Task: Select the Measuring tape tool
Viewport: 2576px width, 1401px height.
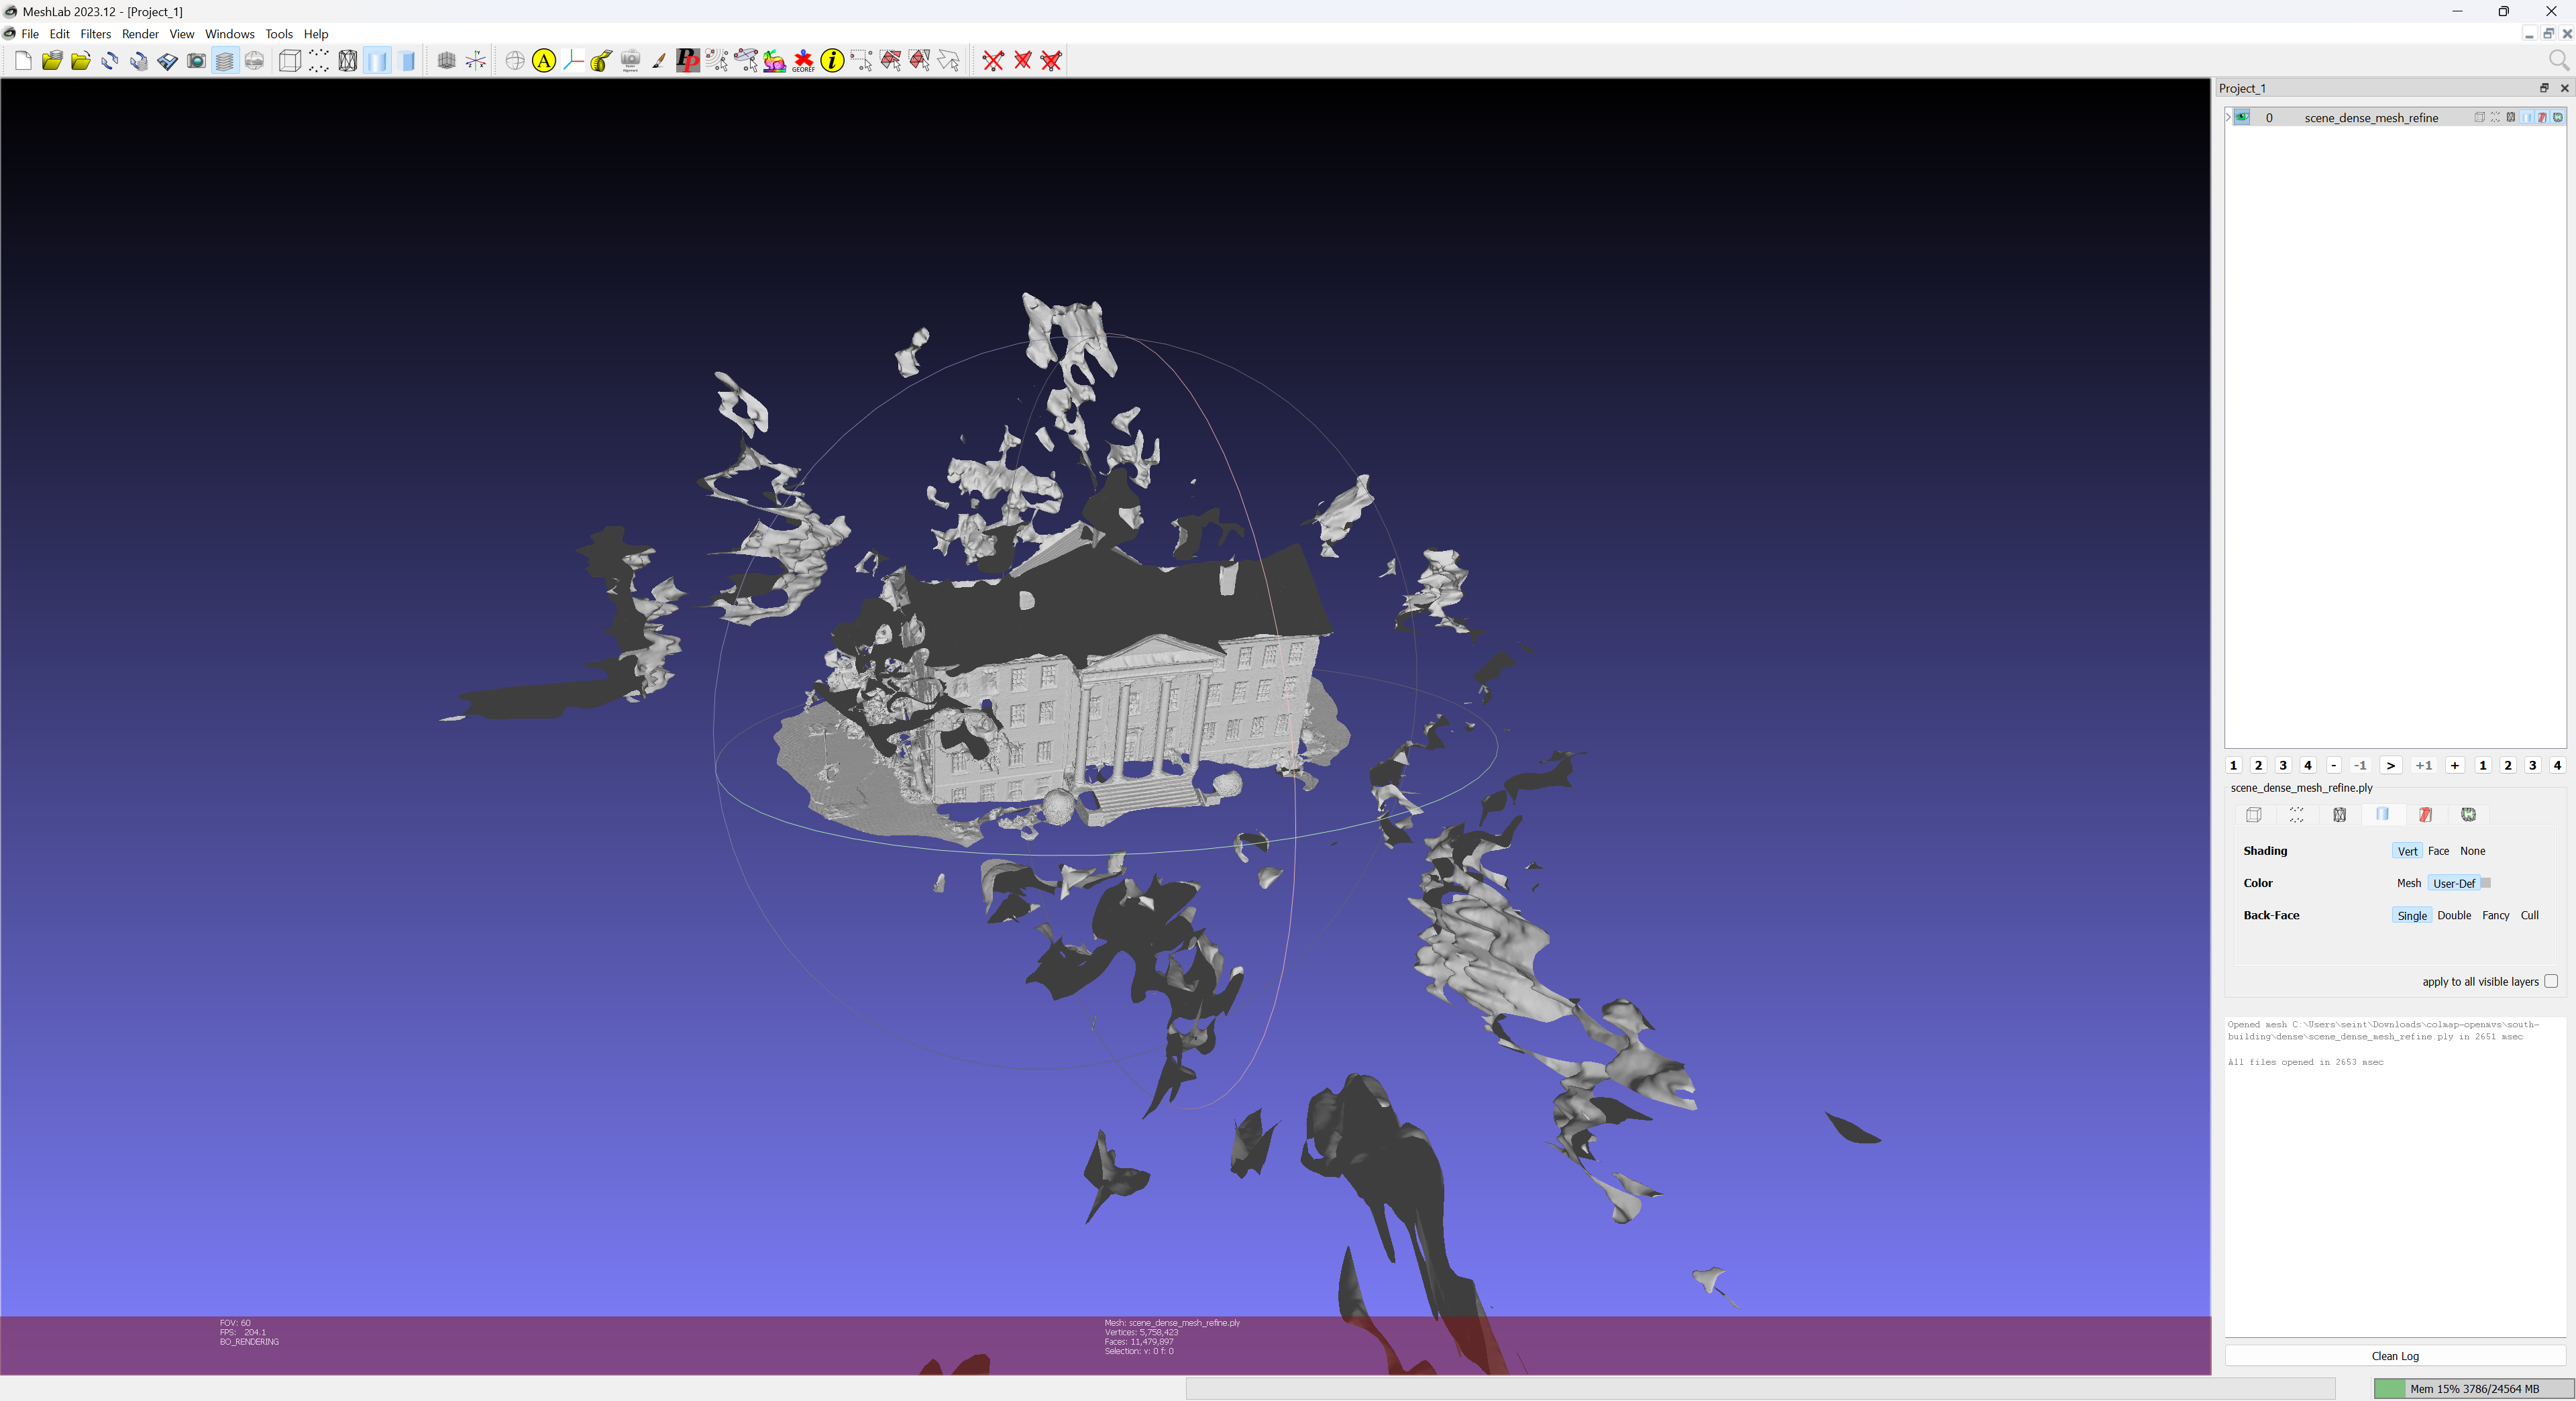Action: 601,61
